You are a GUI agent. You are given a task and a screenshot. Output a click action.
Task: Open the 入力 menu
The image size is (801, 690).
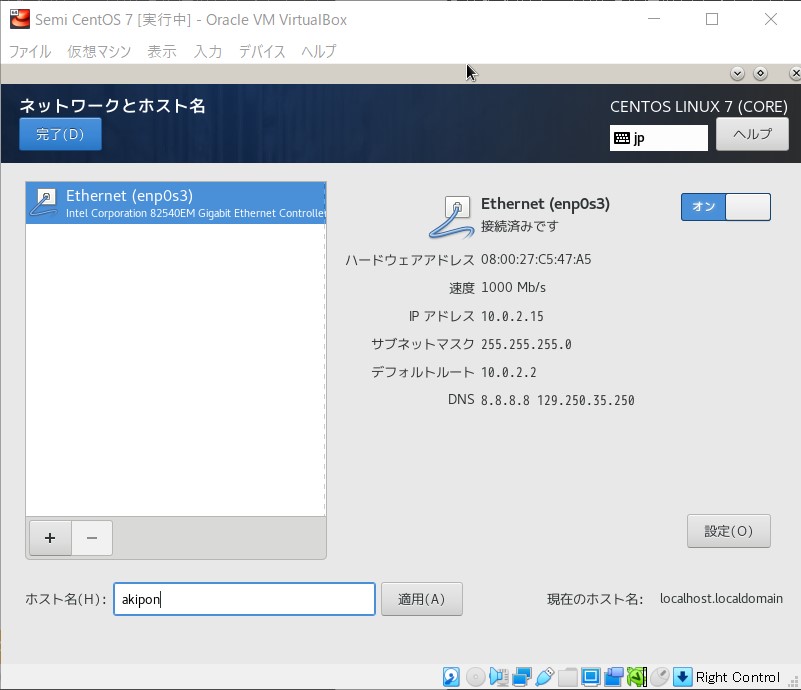pos(208,51)
